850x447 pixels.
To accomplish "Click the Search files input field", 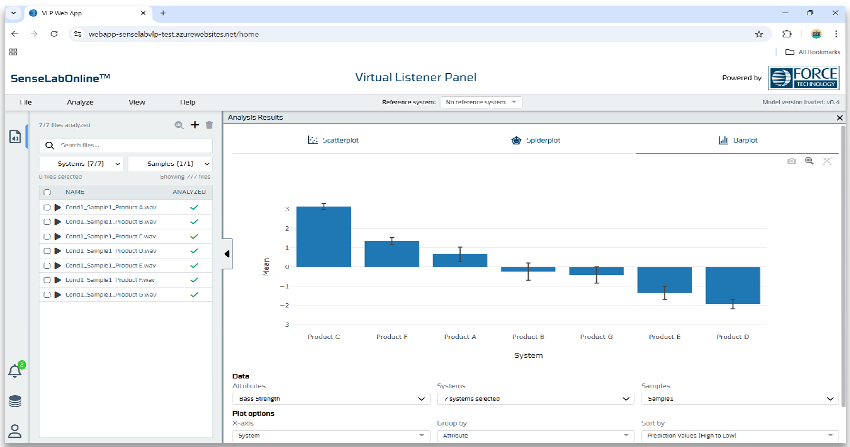I will 126,145.
